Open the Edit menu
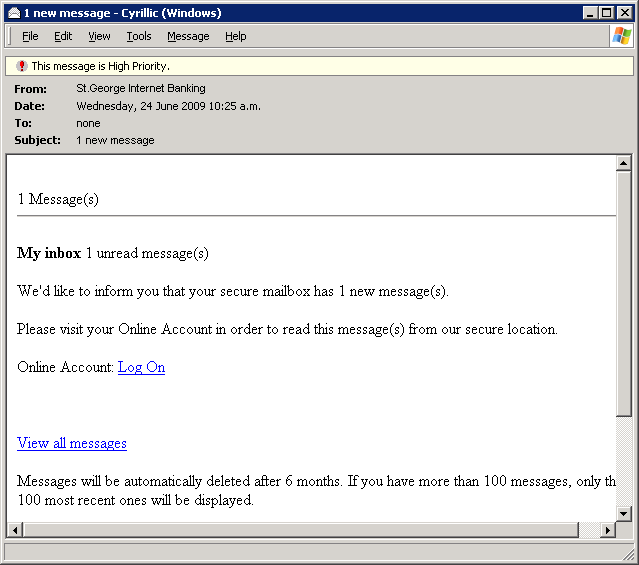Viewport: 639px width, 565px height. pyautogui.click(x=63, y=36)
